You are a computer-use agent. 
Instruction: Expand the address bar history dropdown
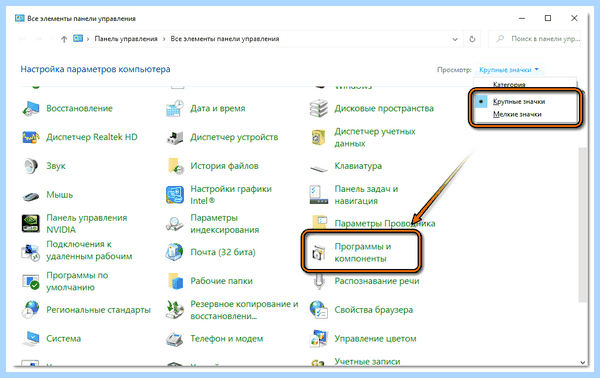point(455,39)
